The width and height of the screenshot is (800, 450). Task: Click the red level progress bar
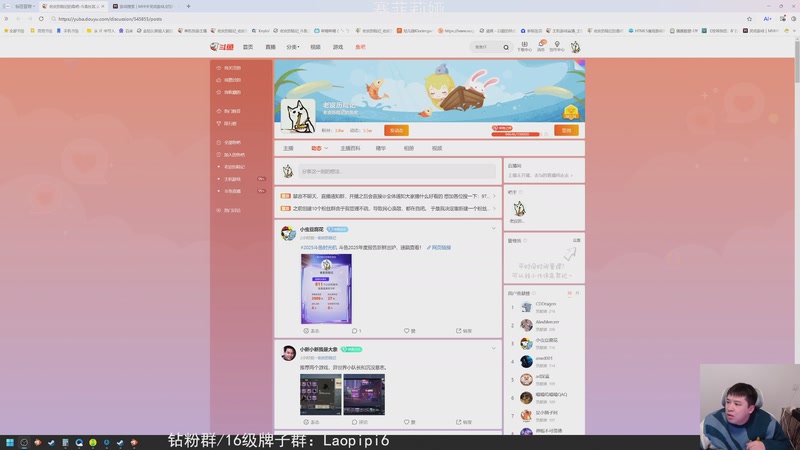tap(515, 134)
